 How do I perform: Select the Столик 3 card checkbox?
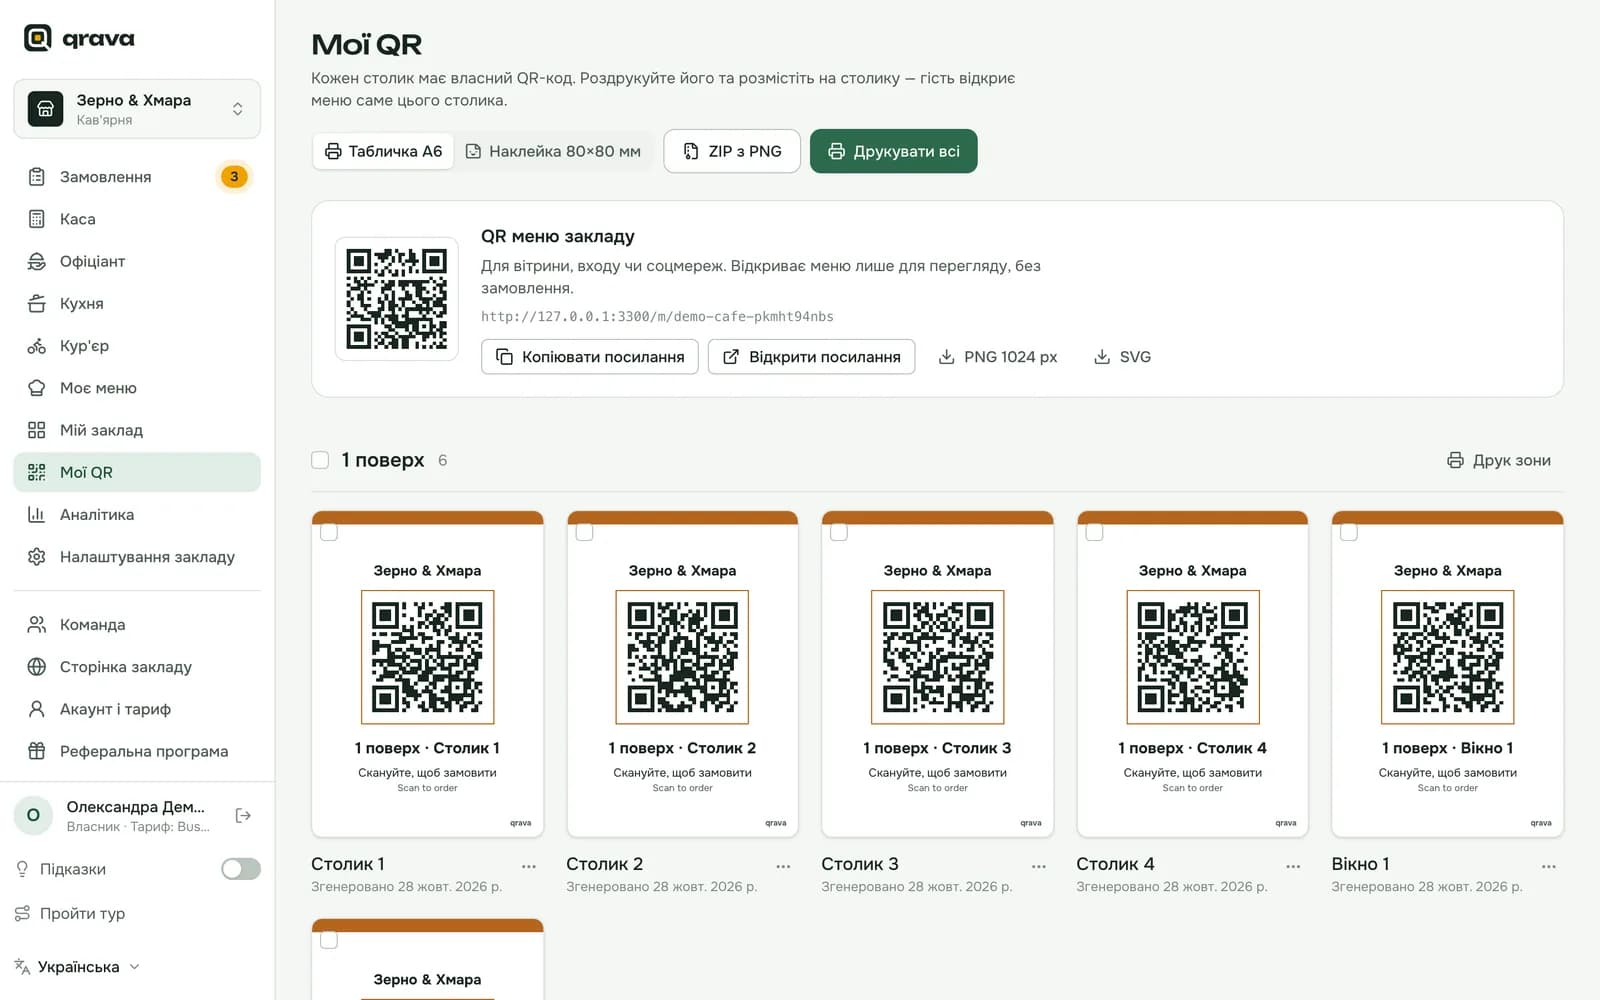tap(839, 532)
